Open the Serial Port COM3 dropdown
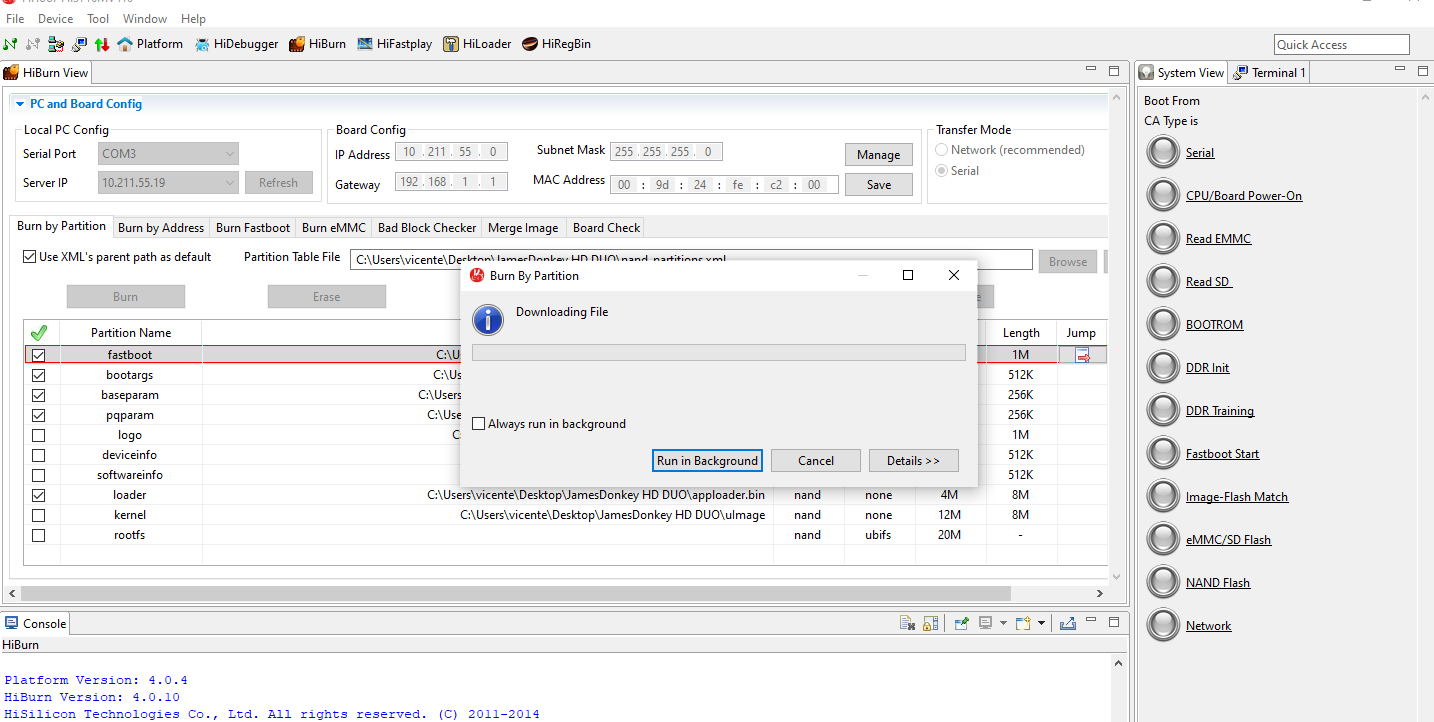Screen dimensions: 1434x722 point(169,154)
